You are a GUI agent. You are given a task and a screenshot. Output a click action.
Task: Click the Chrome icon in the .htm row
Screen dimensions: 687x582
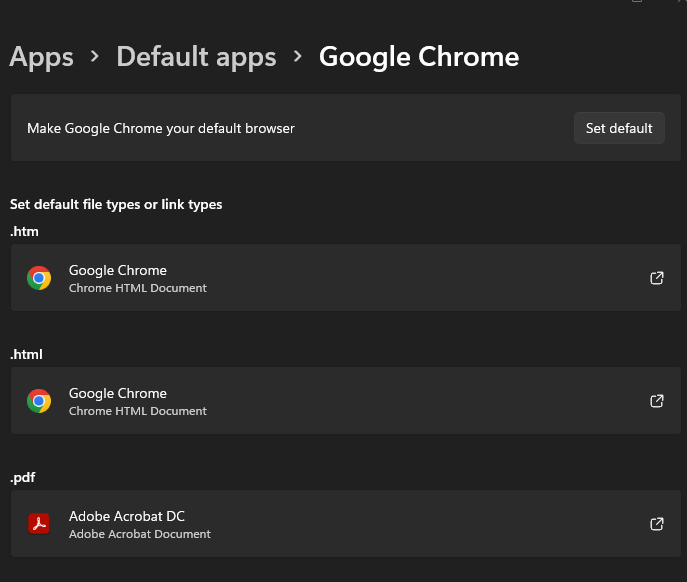[39, 278]
